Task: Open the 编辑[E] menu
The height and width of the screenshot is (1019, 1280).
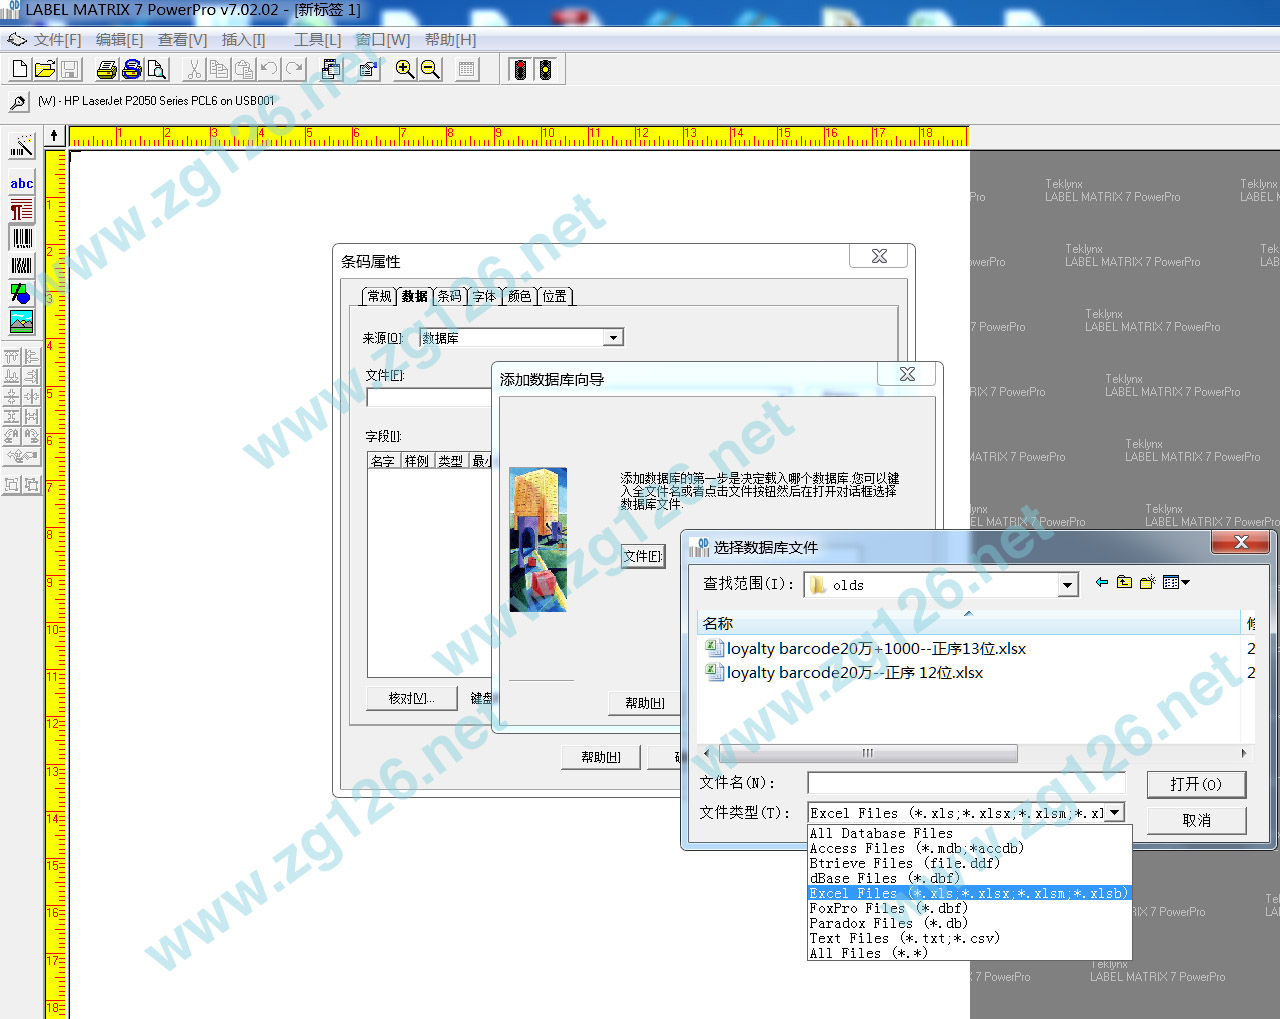Action: pyautogui.click(x=119, y=40)
